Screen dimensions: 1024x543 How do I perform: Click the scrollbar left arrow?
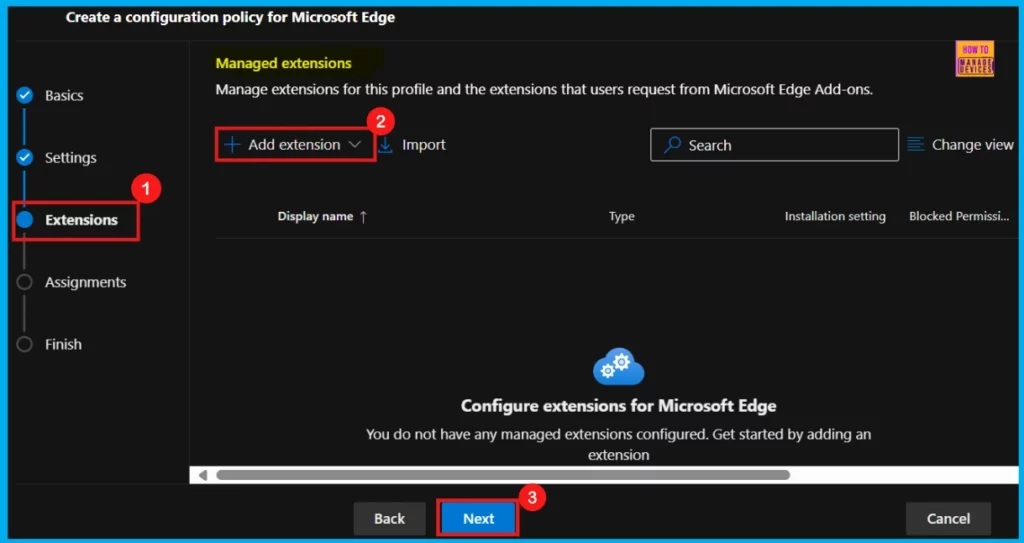[x=202, y=475]
